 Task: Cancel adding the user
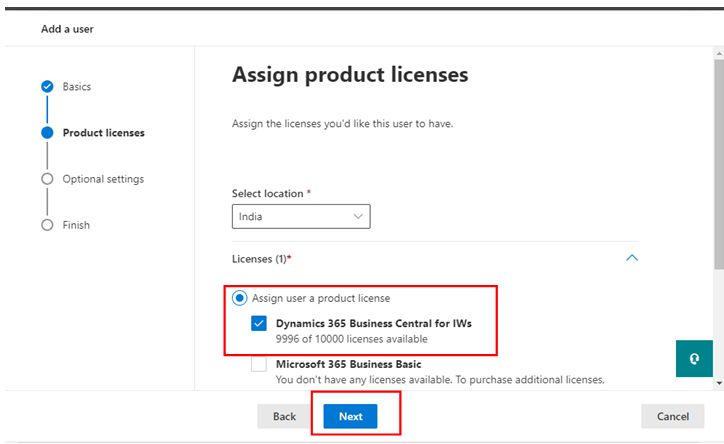673,416
